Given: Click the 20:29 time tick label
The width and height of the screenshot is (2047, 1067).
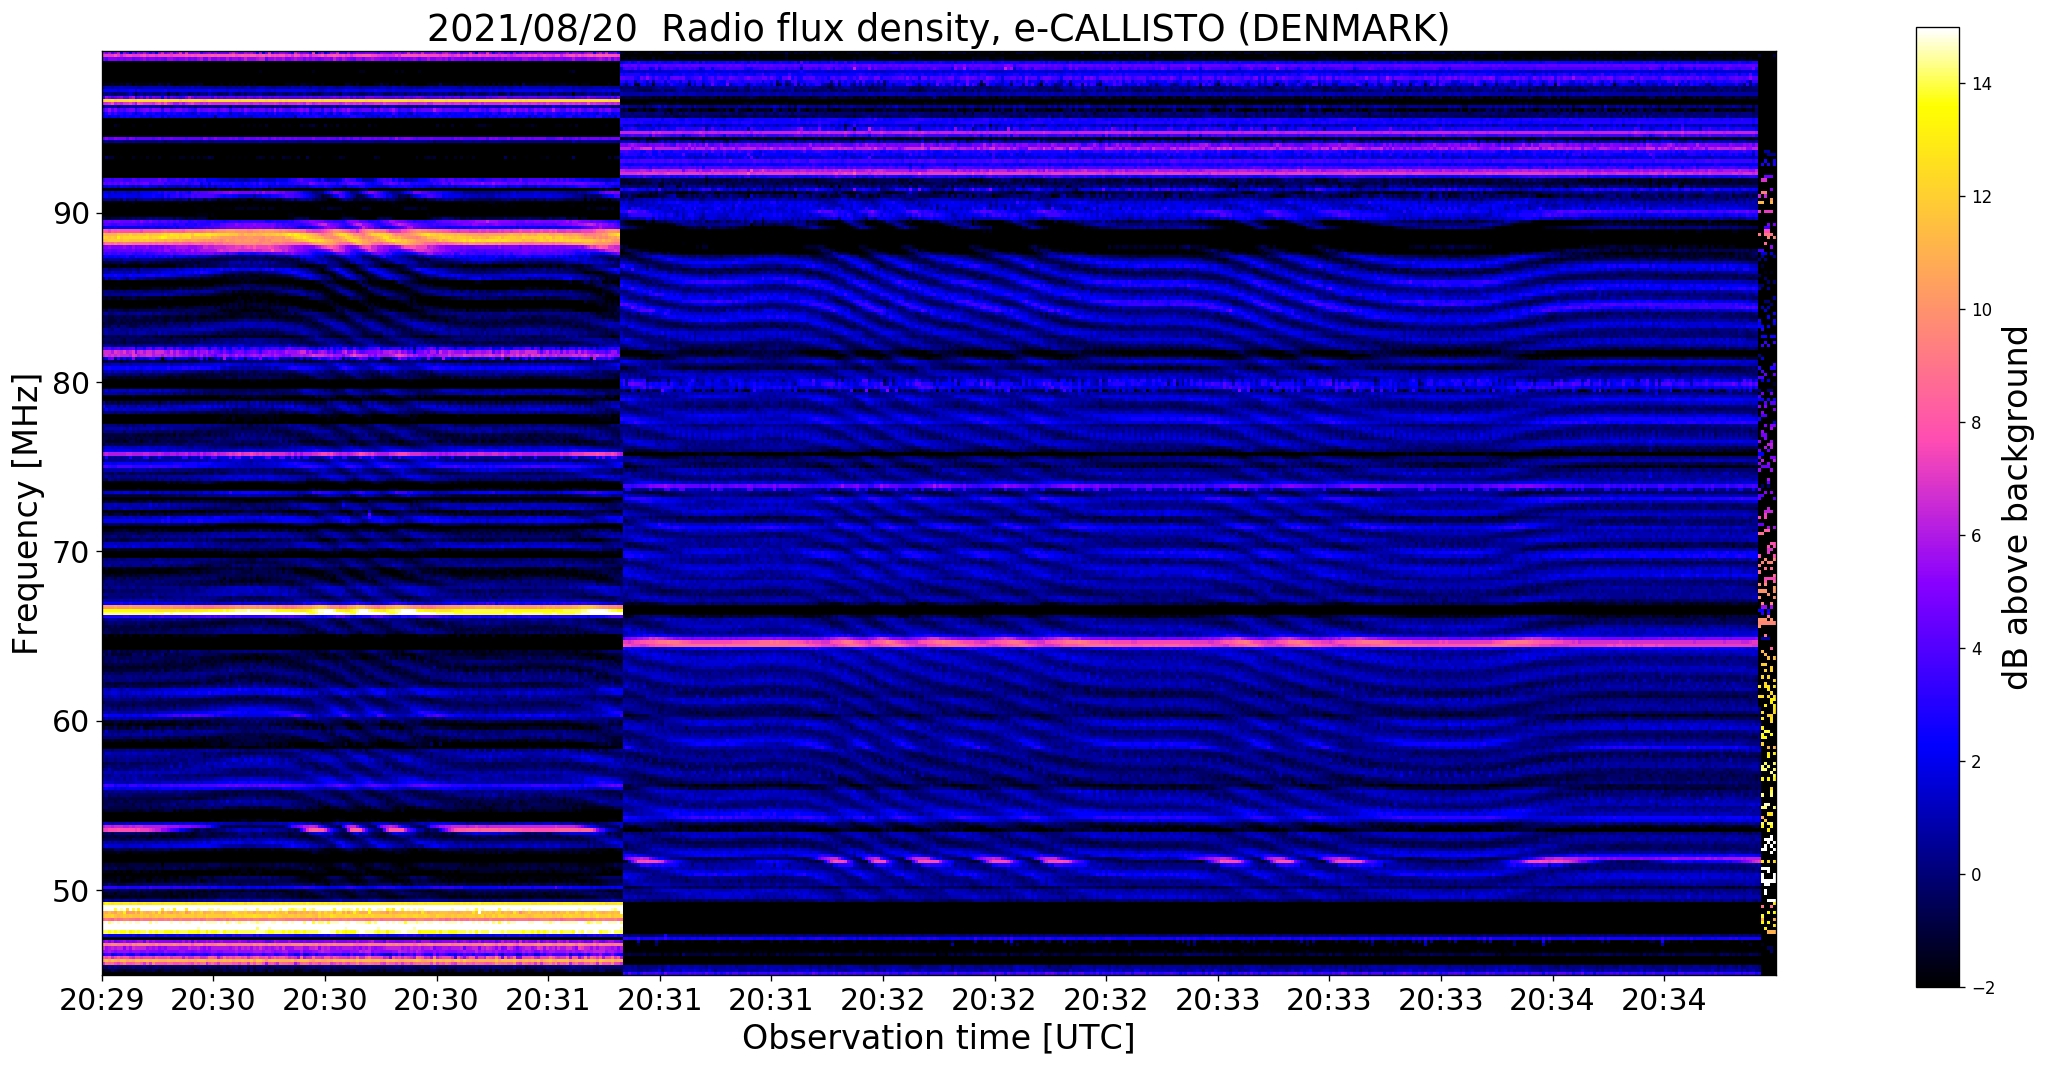Looking at the screenshot, I should click(102, 1000).
